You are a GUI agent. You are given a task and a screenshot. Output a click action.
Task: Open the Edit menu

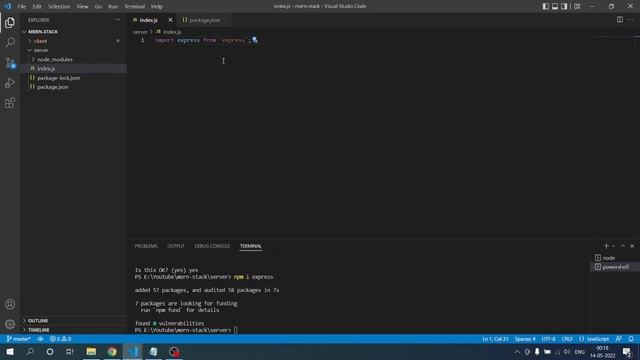[37, 7]
